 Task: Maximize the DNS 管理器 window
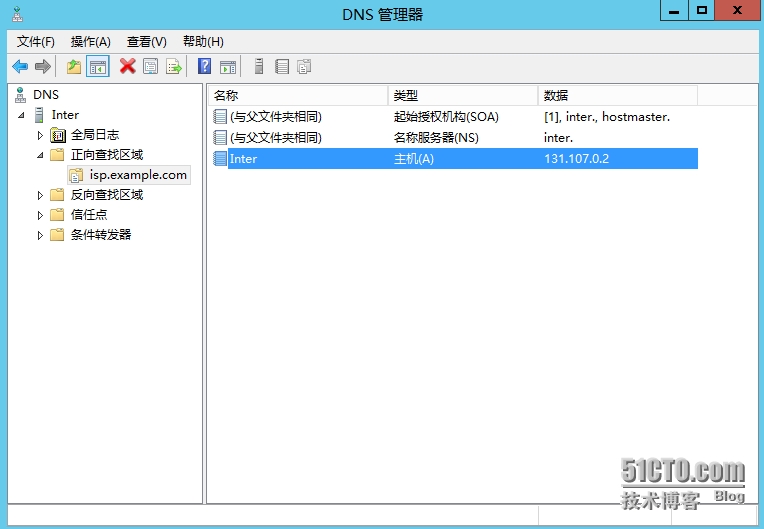(702, 10)
